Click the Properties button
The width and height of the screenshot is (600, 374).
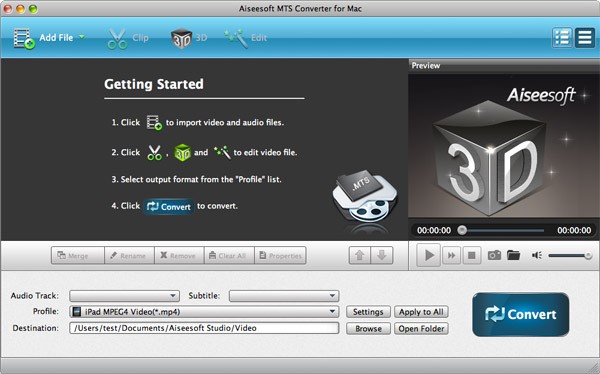(280, 255)
